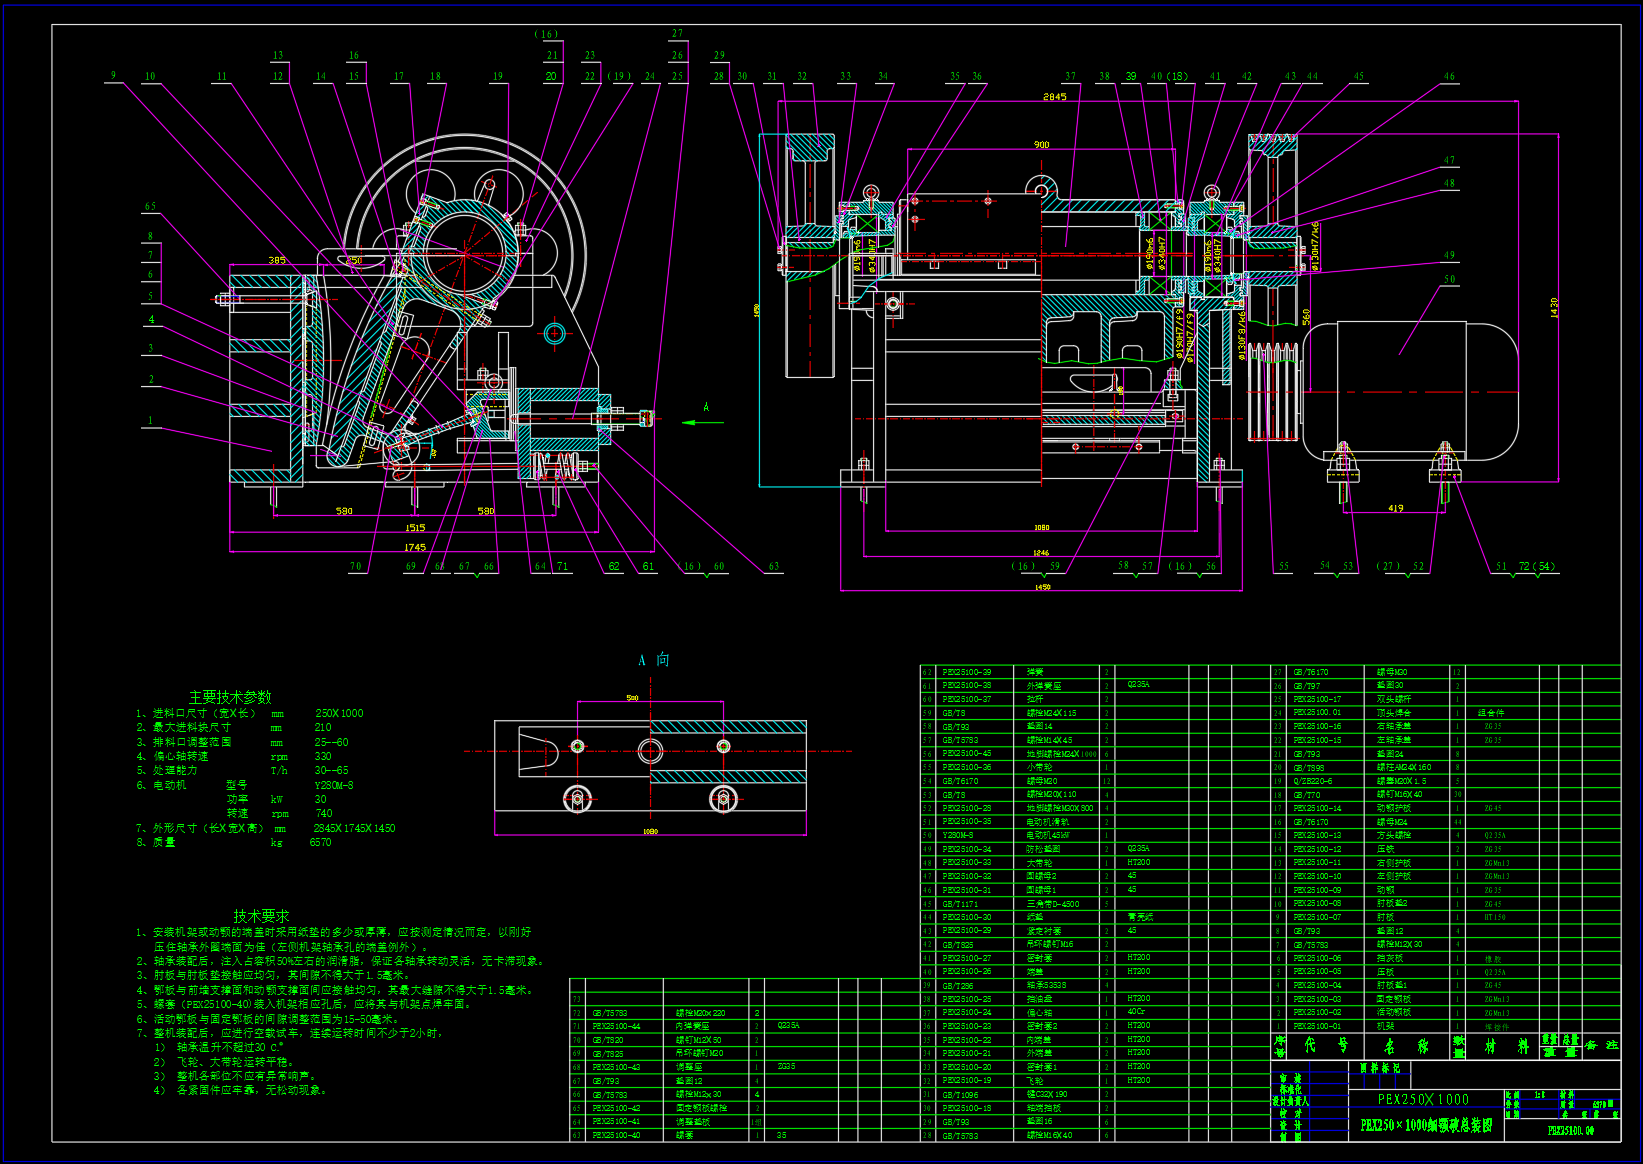
Task: Select parts list column header 代号
Action: [1326, 1045]
